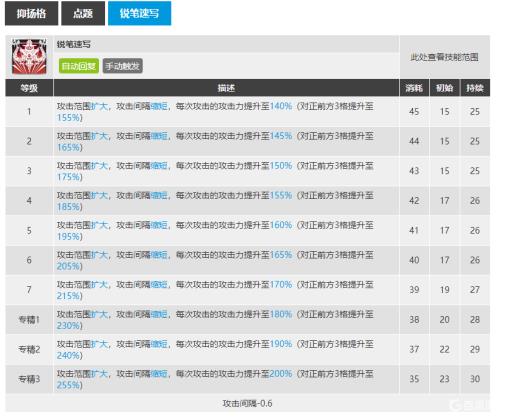
Task: Click the 255% value in 专精3 description
Action: click(68, 385)
